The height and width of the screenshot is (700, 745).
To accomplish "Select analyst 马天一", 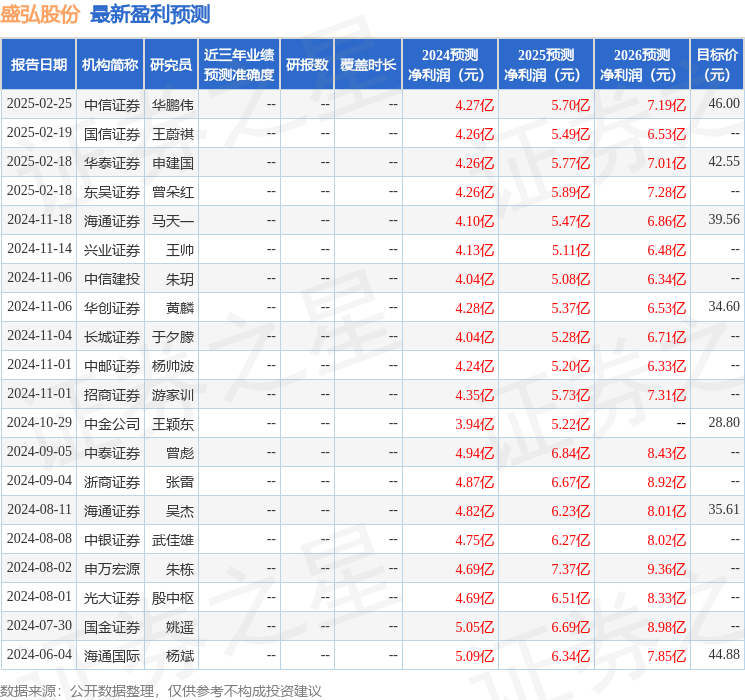I will coord(172,221).
